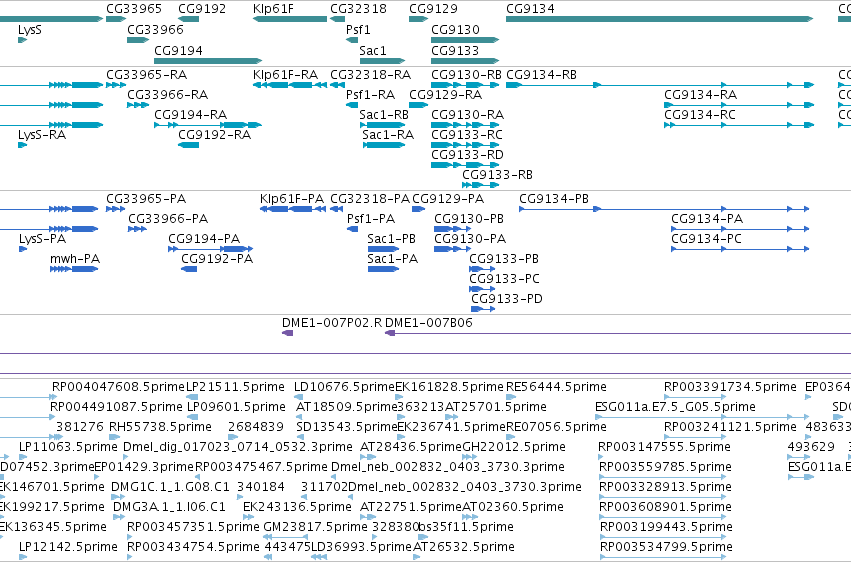851x562 pixels.
Task: Click the RP003241121.5prime EST label
Action: pyautogui.click(x=731, y=427)
